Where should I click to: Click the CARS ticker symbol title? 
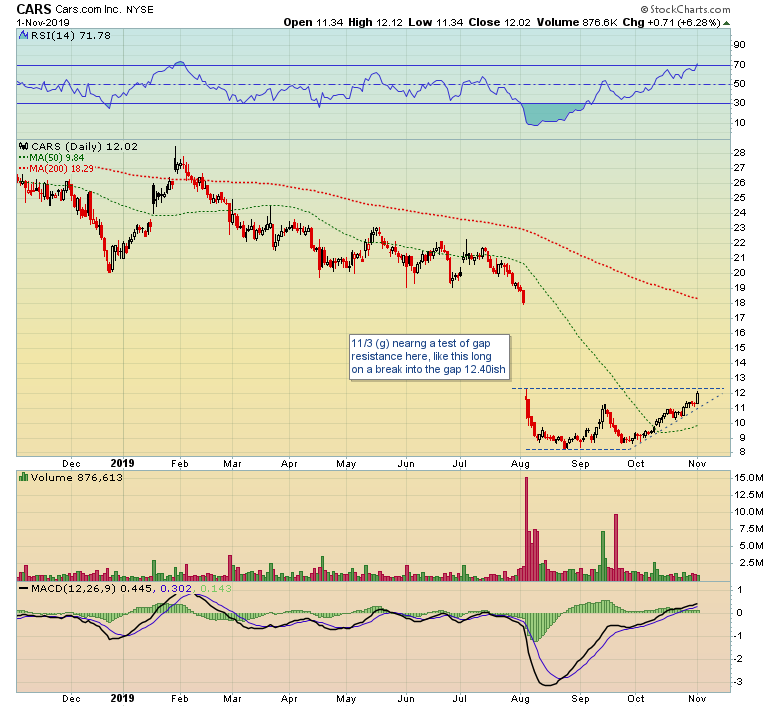tap(33, 9)
